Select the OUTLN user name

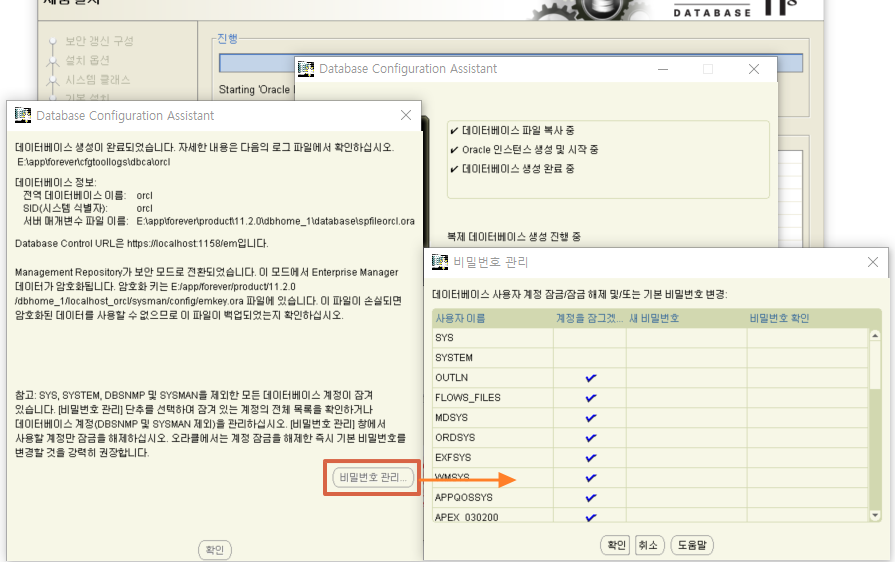[x=451, y=378]
